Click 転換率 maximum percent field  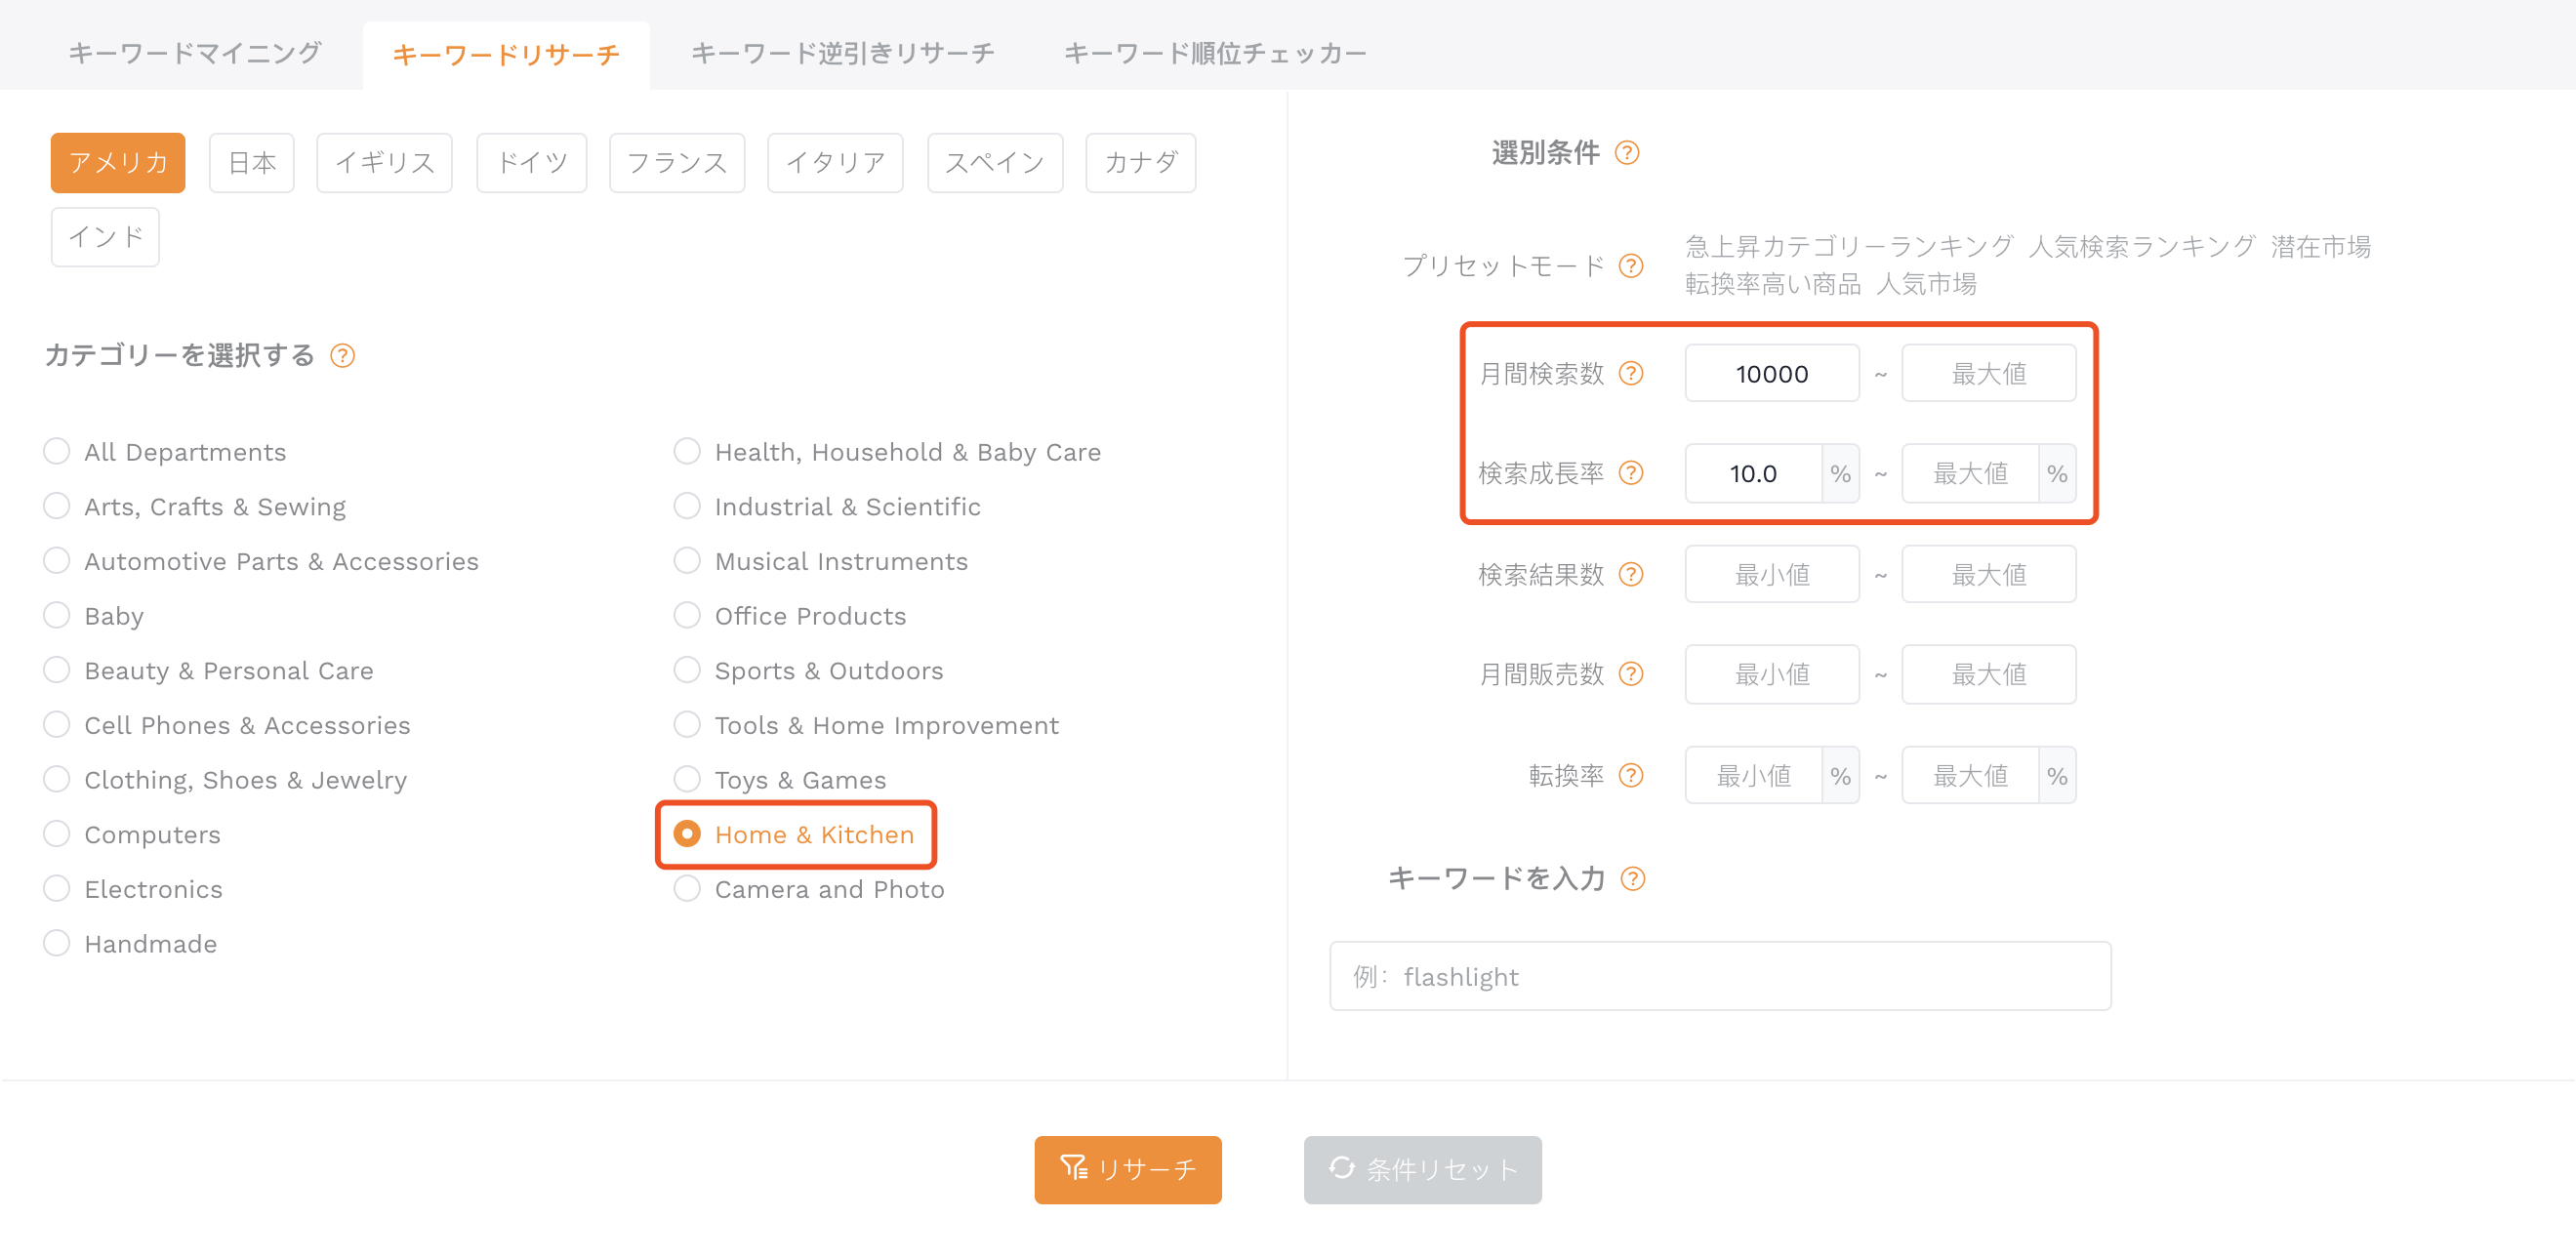(1970, 776)
